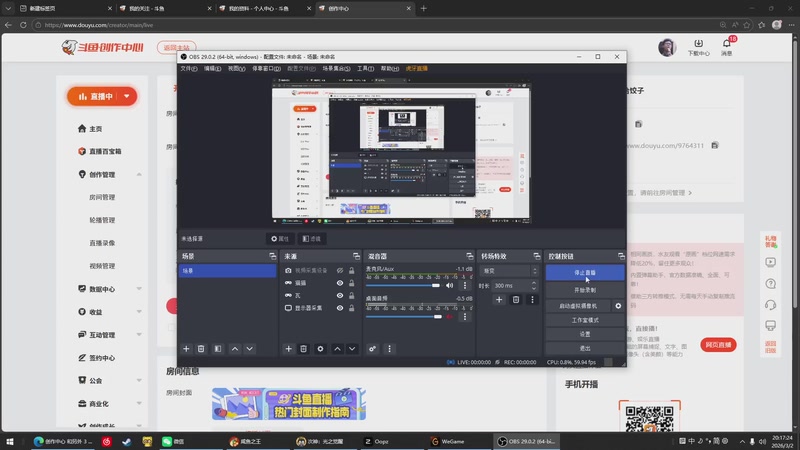The image size is (800, 450).
Task: Open transition properties three-dot icon
Action: (532, 299)
